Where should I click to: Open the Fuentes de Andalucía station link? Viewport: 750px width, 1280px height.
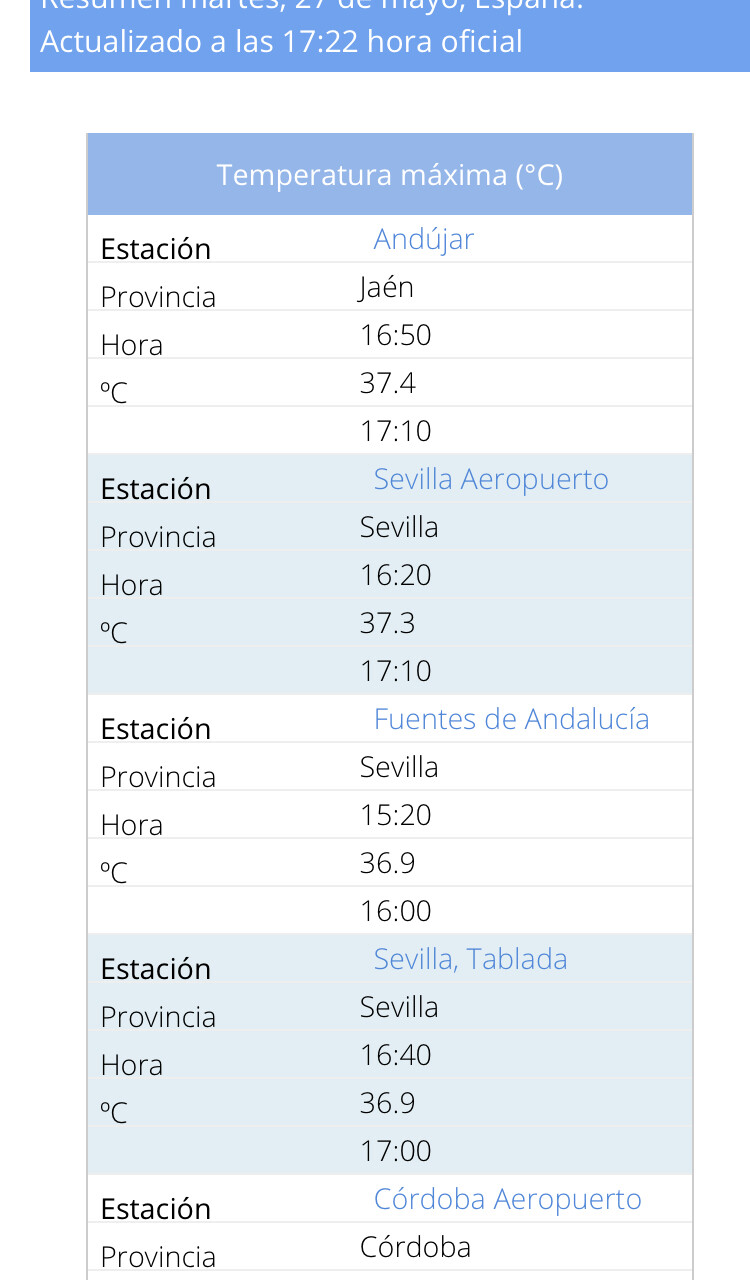[x=511, y=719]
